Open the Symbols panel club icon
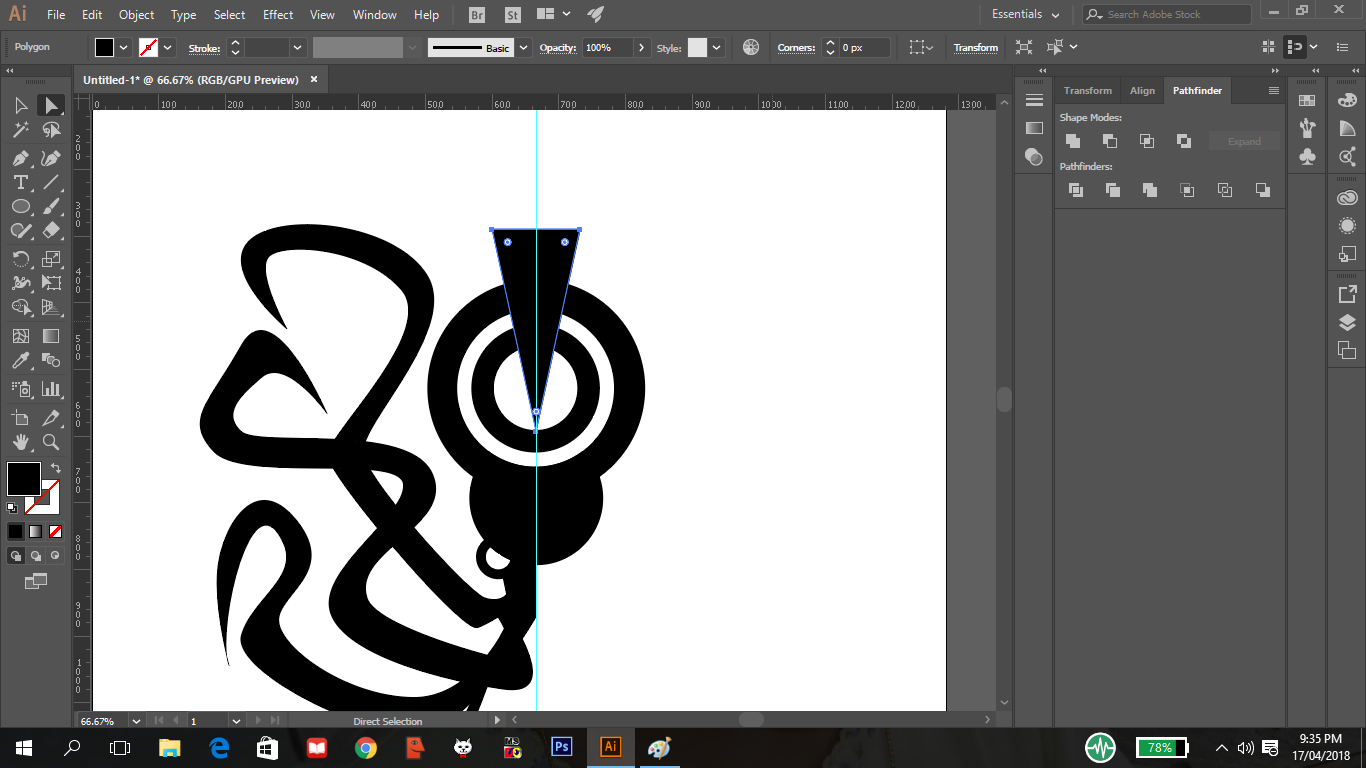 click(1307, 157)
